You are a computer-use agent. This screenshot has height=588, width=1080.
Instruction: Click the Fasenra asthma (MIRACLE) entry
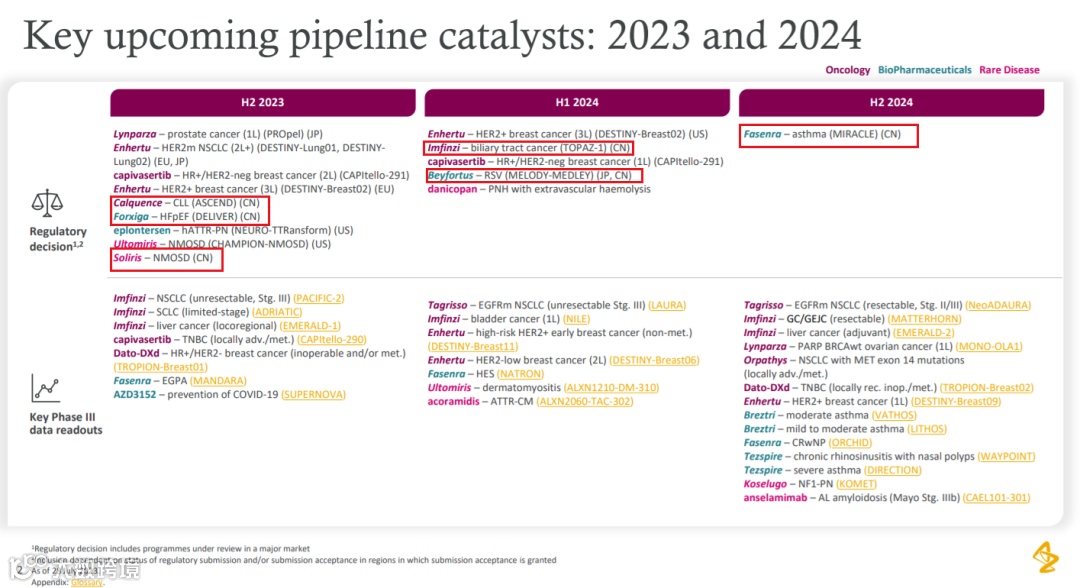[822, 134]
